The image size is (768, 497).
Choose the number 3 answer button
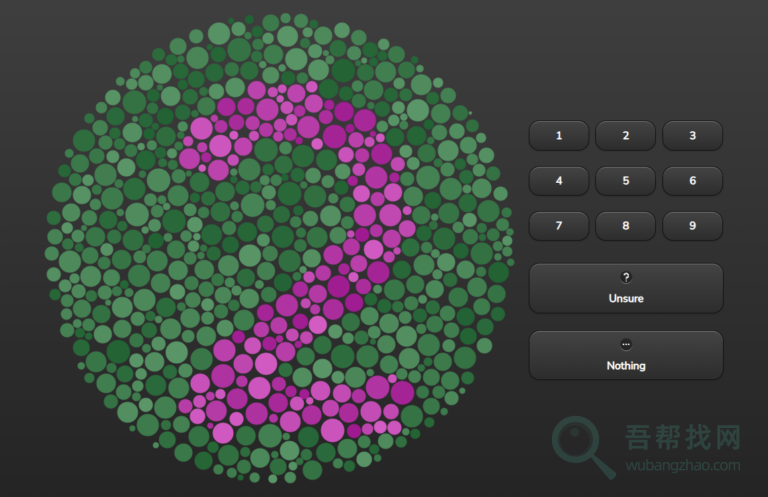coord(692,136)
